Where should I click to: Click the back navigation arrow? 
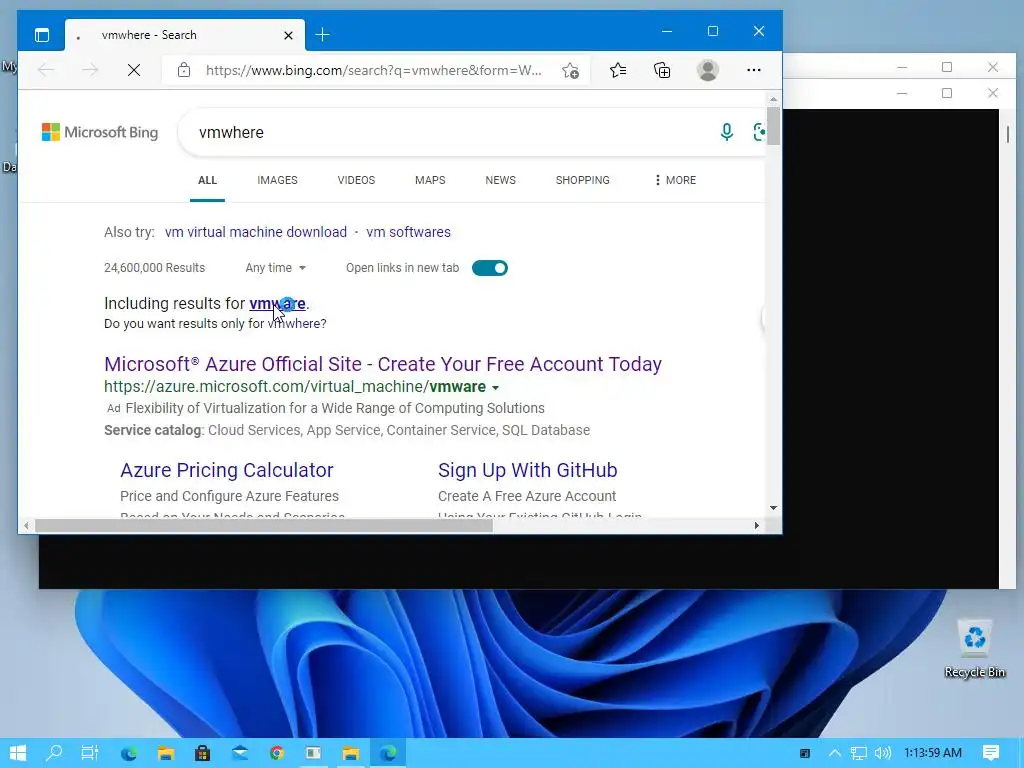(46, 70)
